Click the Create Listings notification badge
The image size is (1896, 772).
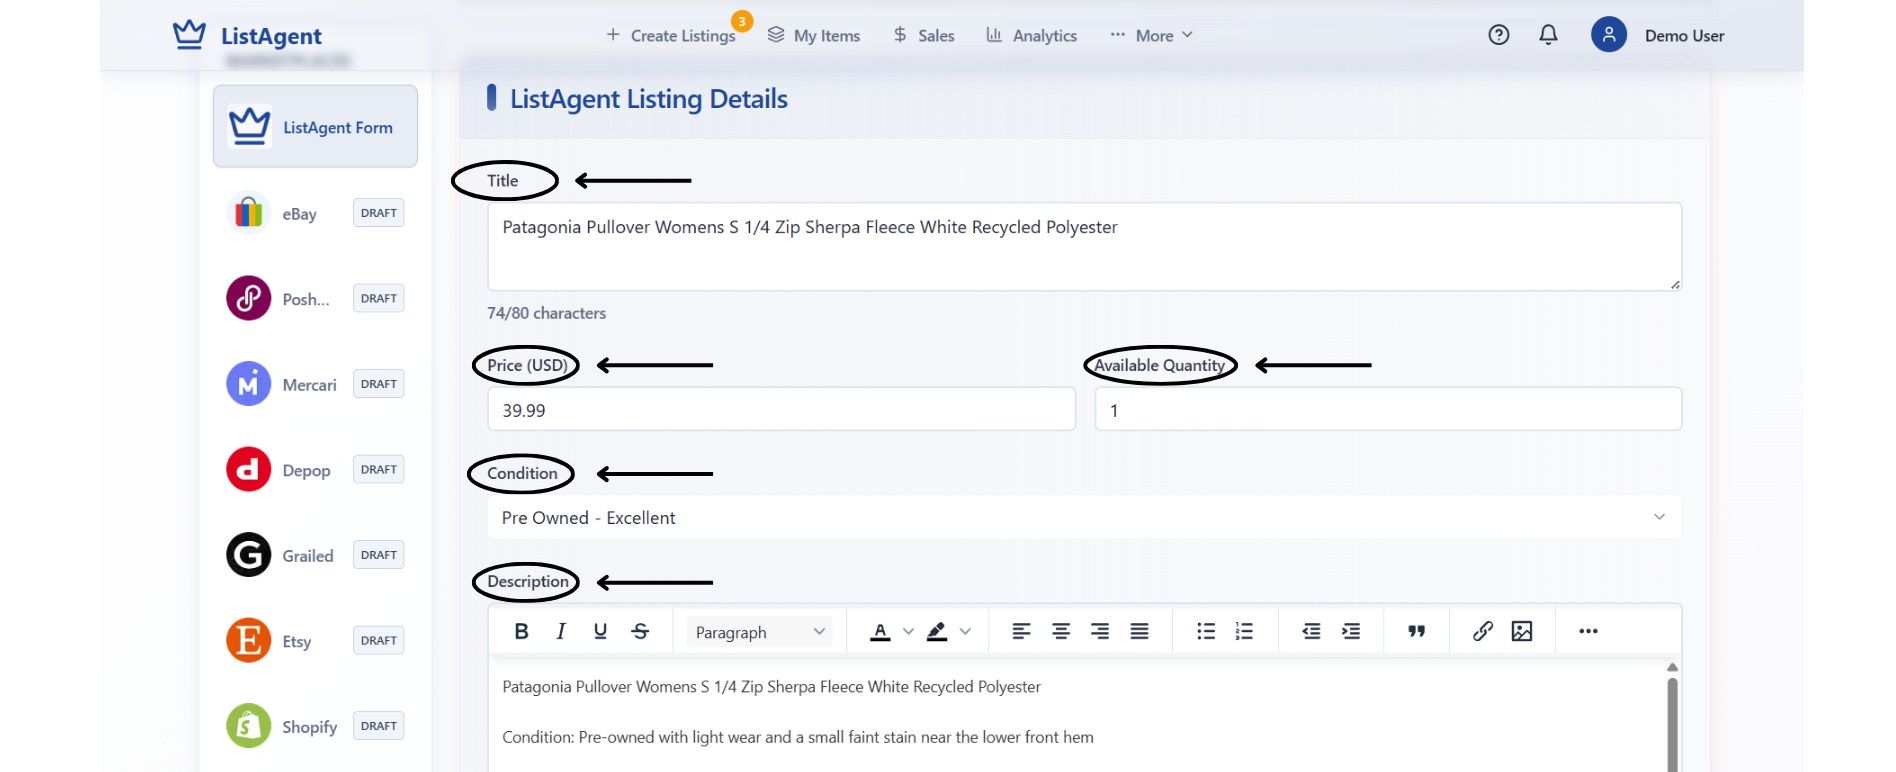(x=742, y=21)
